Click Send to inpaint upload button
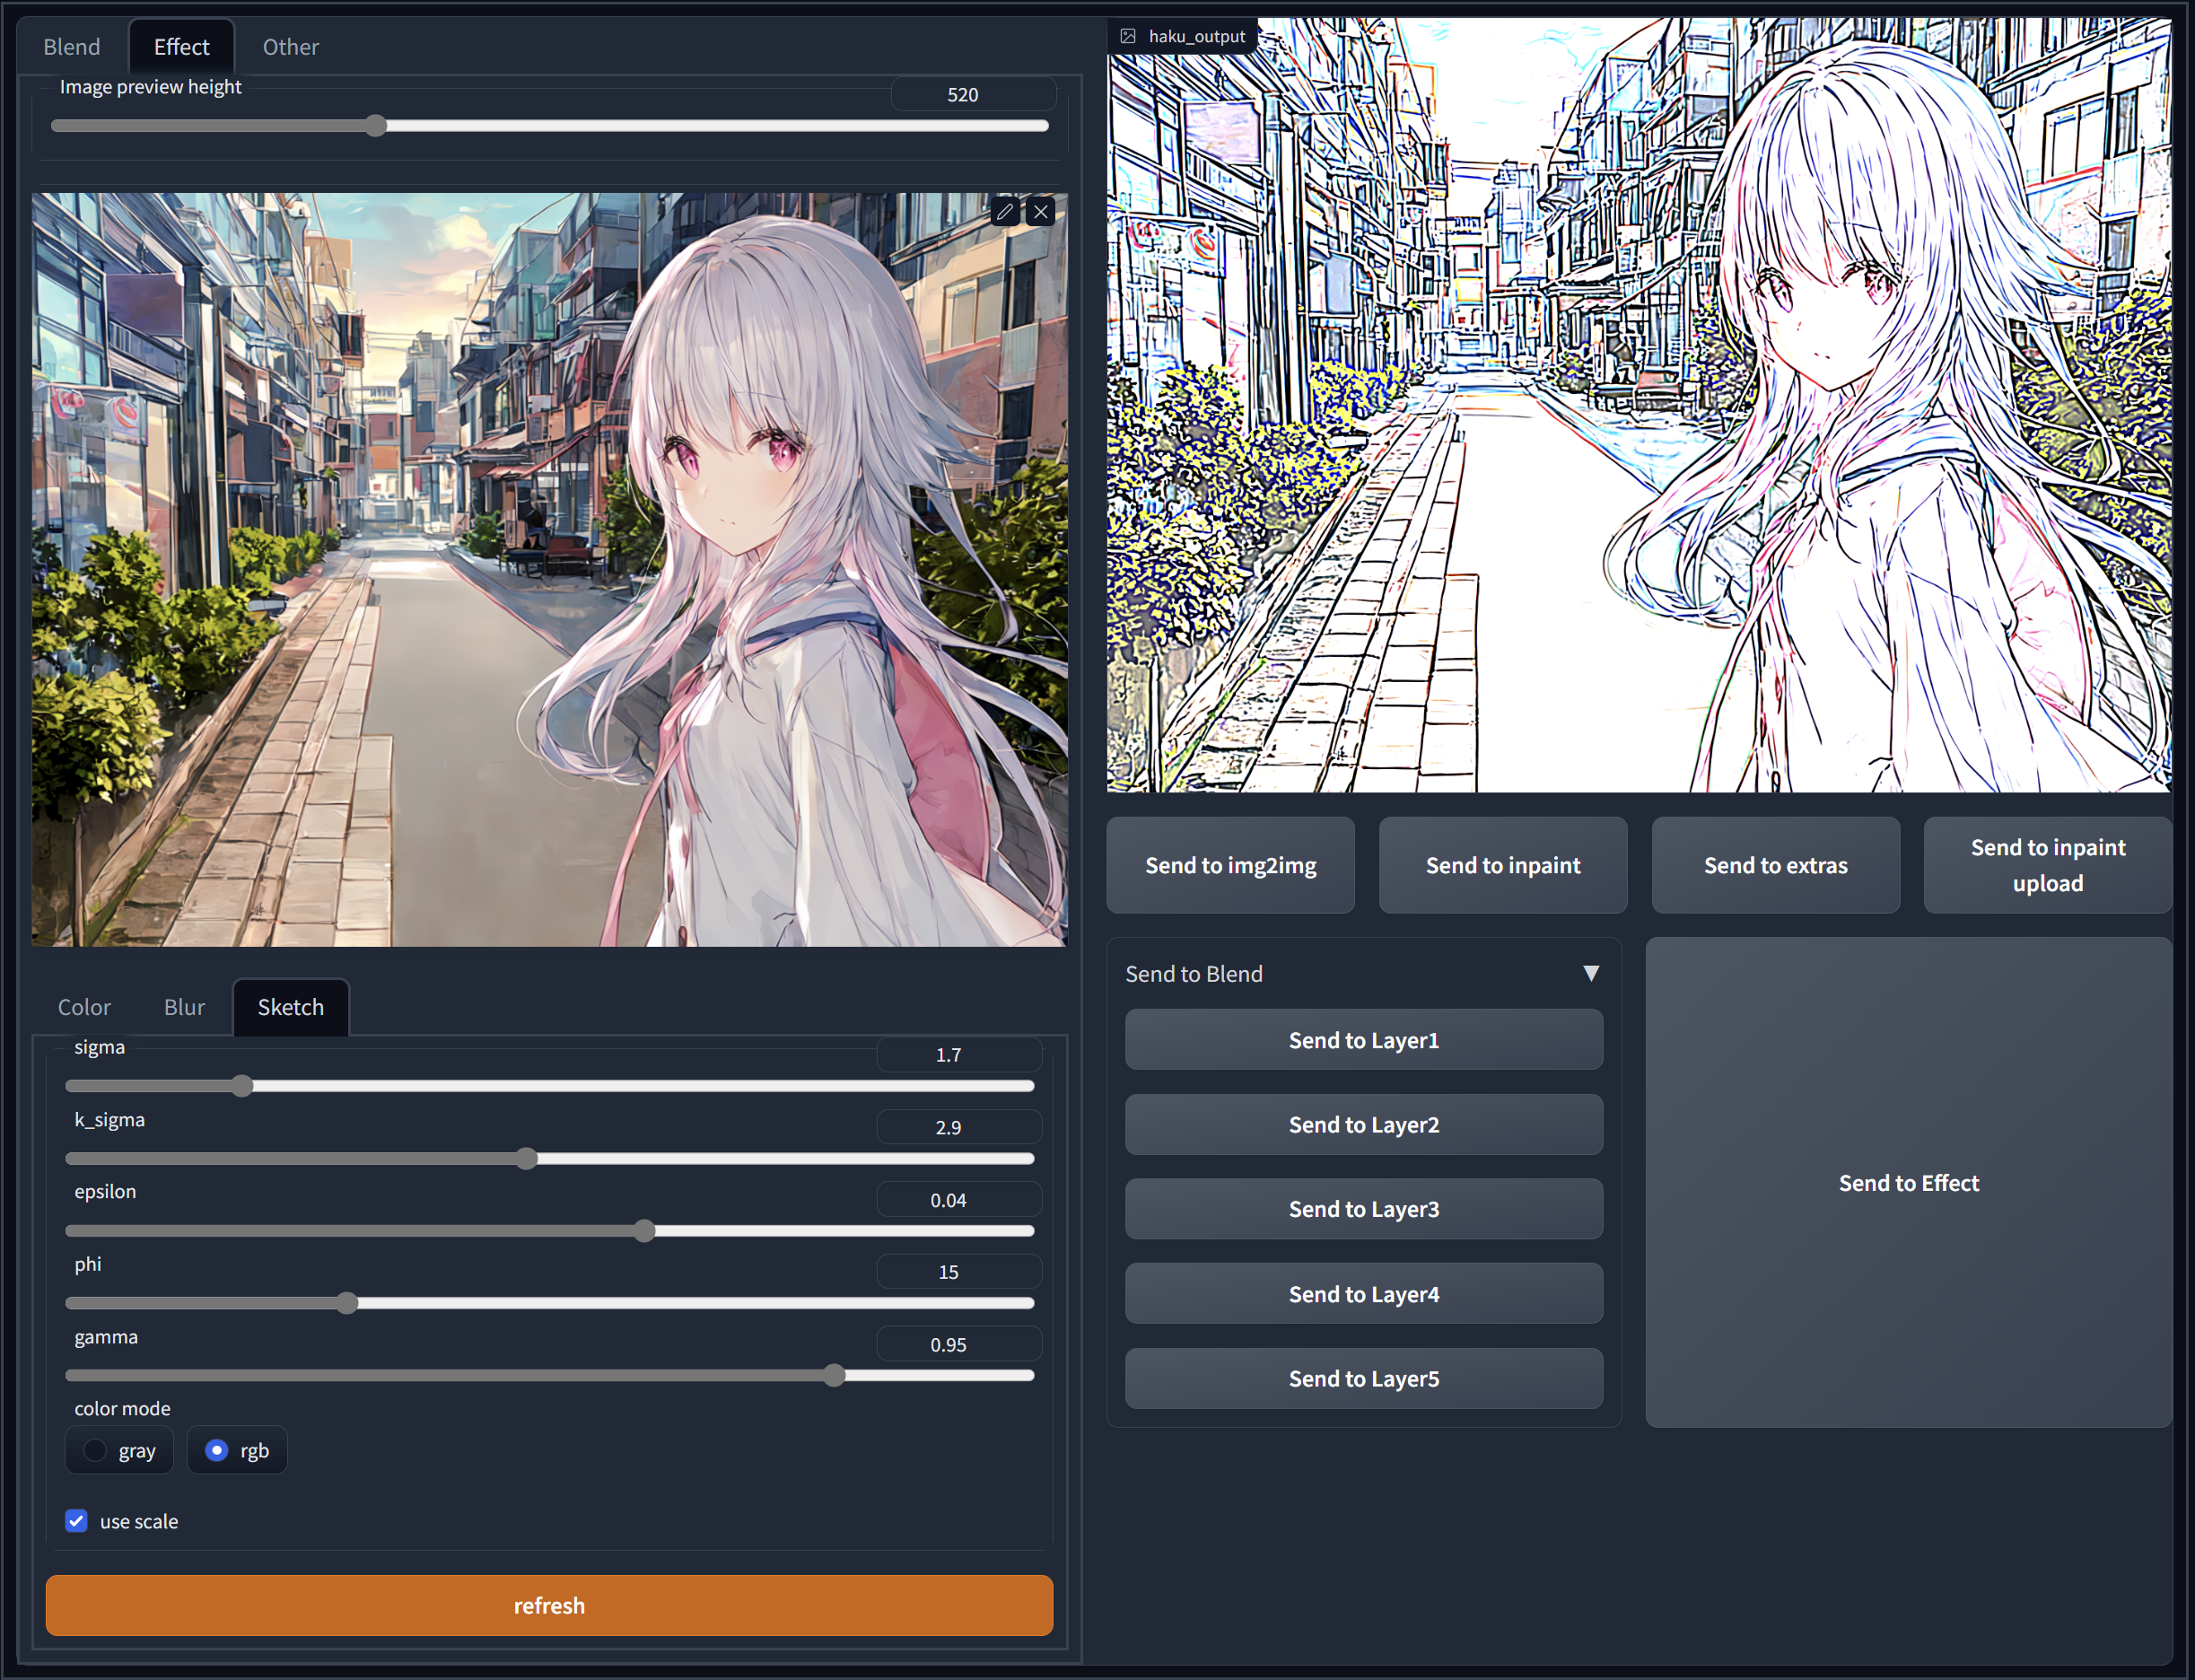The image size is (2195, 1680). coord(2048,865)
